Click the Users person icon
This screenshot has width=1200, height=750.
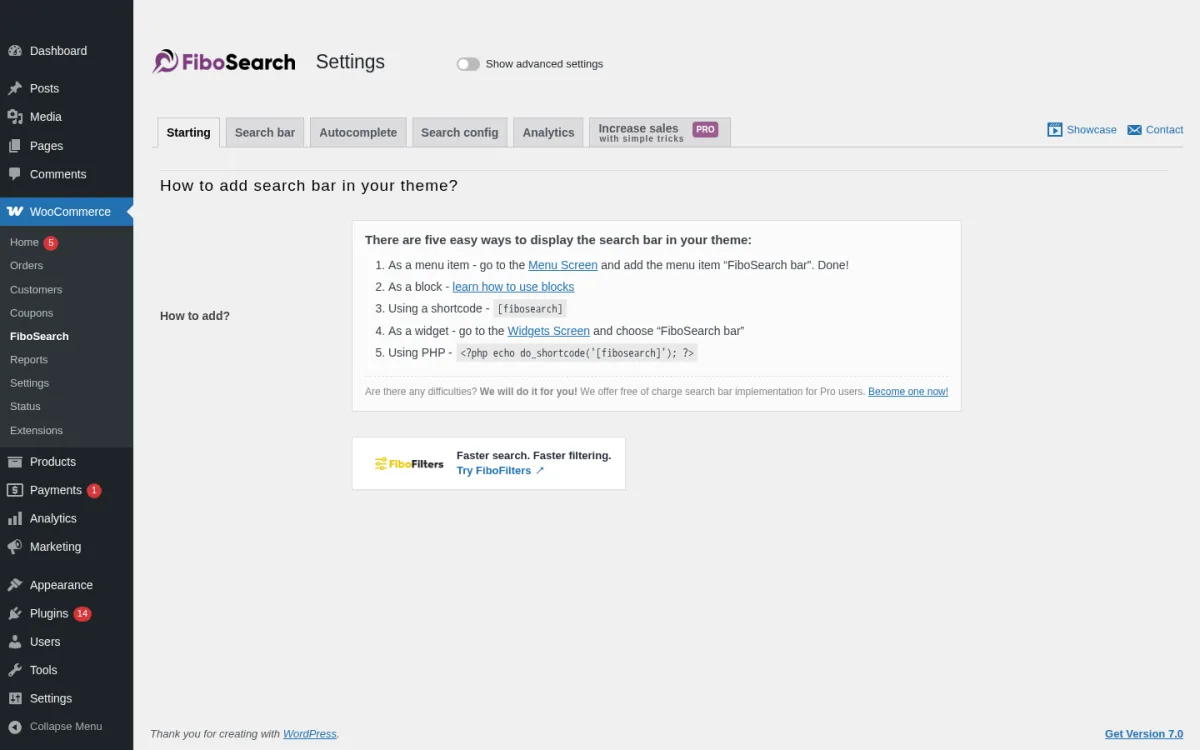[x=15, y=642]
